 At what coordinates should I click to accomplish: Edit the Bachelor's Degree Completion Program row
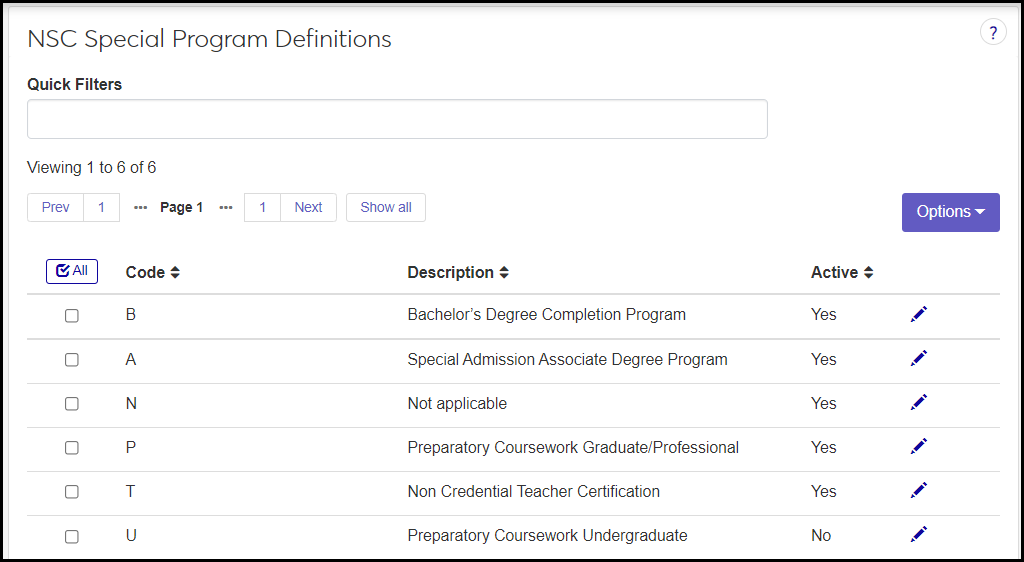tap(919, 314)
